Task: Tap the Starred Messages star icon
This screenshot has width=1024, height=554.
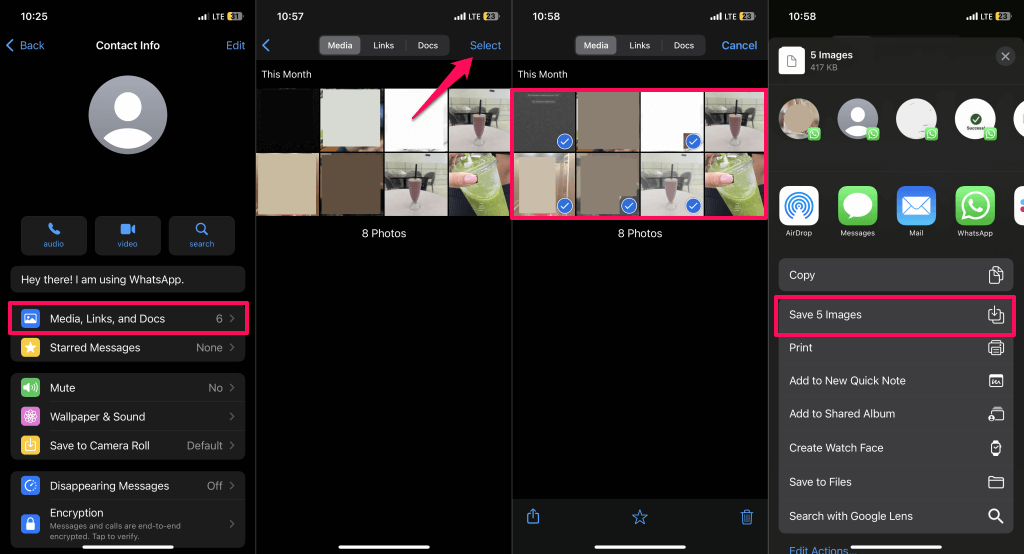Action: [x=30, y=348]
